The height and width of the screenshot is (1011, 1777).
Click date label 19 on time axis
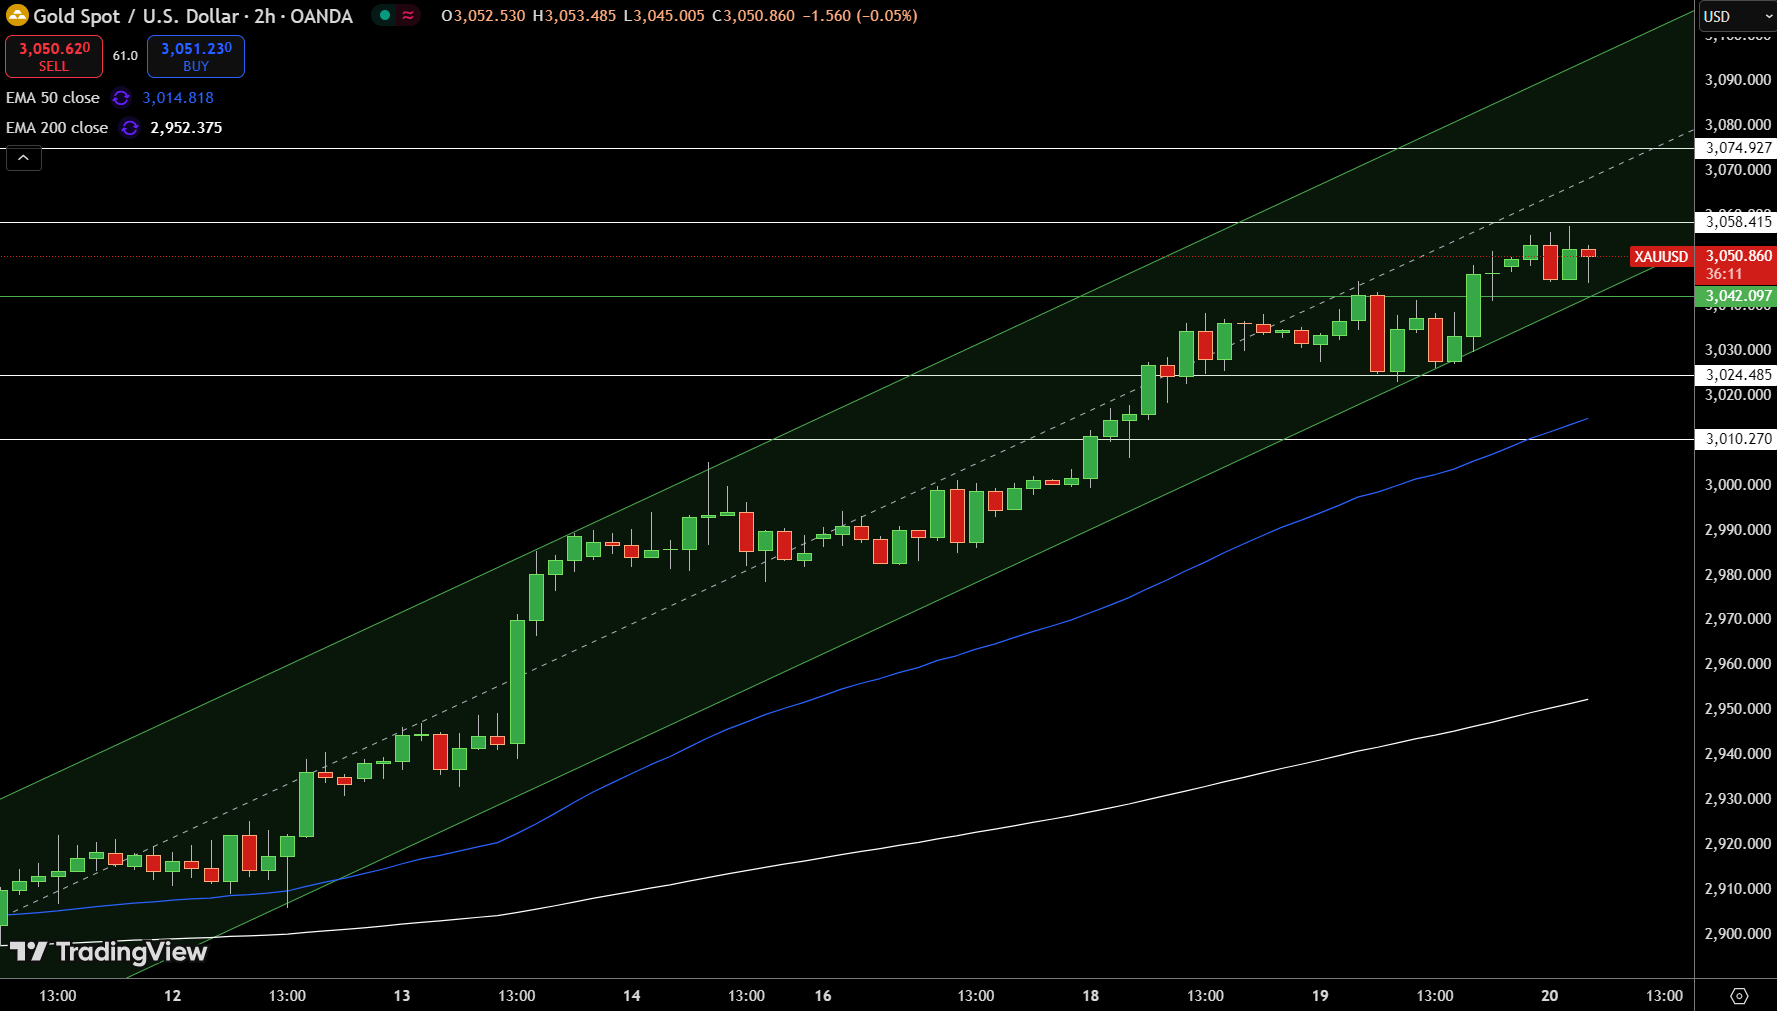coord(1320,996)
